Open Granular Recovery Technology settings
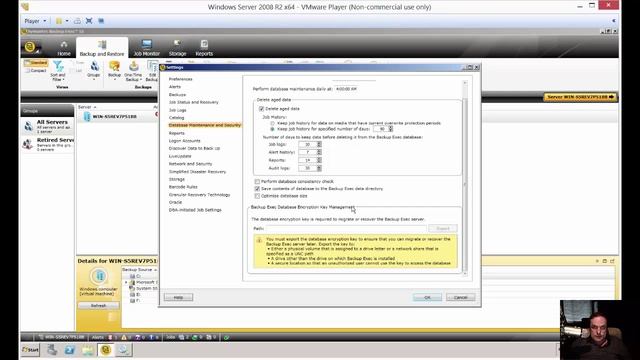The height and width of the screenshot is (360, 640). 199,195
